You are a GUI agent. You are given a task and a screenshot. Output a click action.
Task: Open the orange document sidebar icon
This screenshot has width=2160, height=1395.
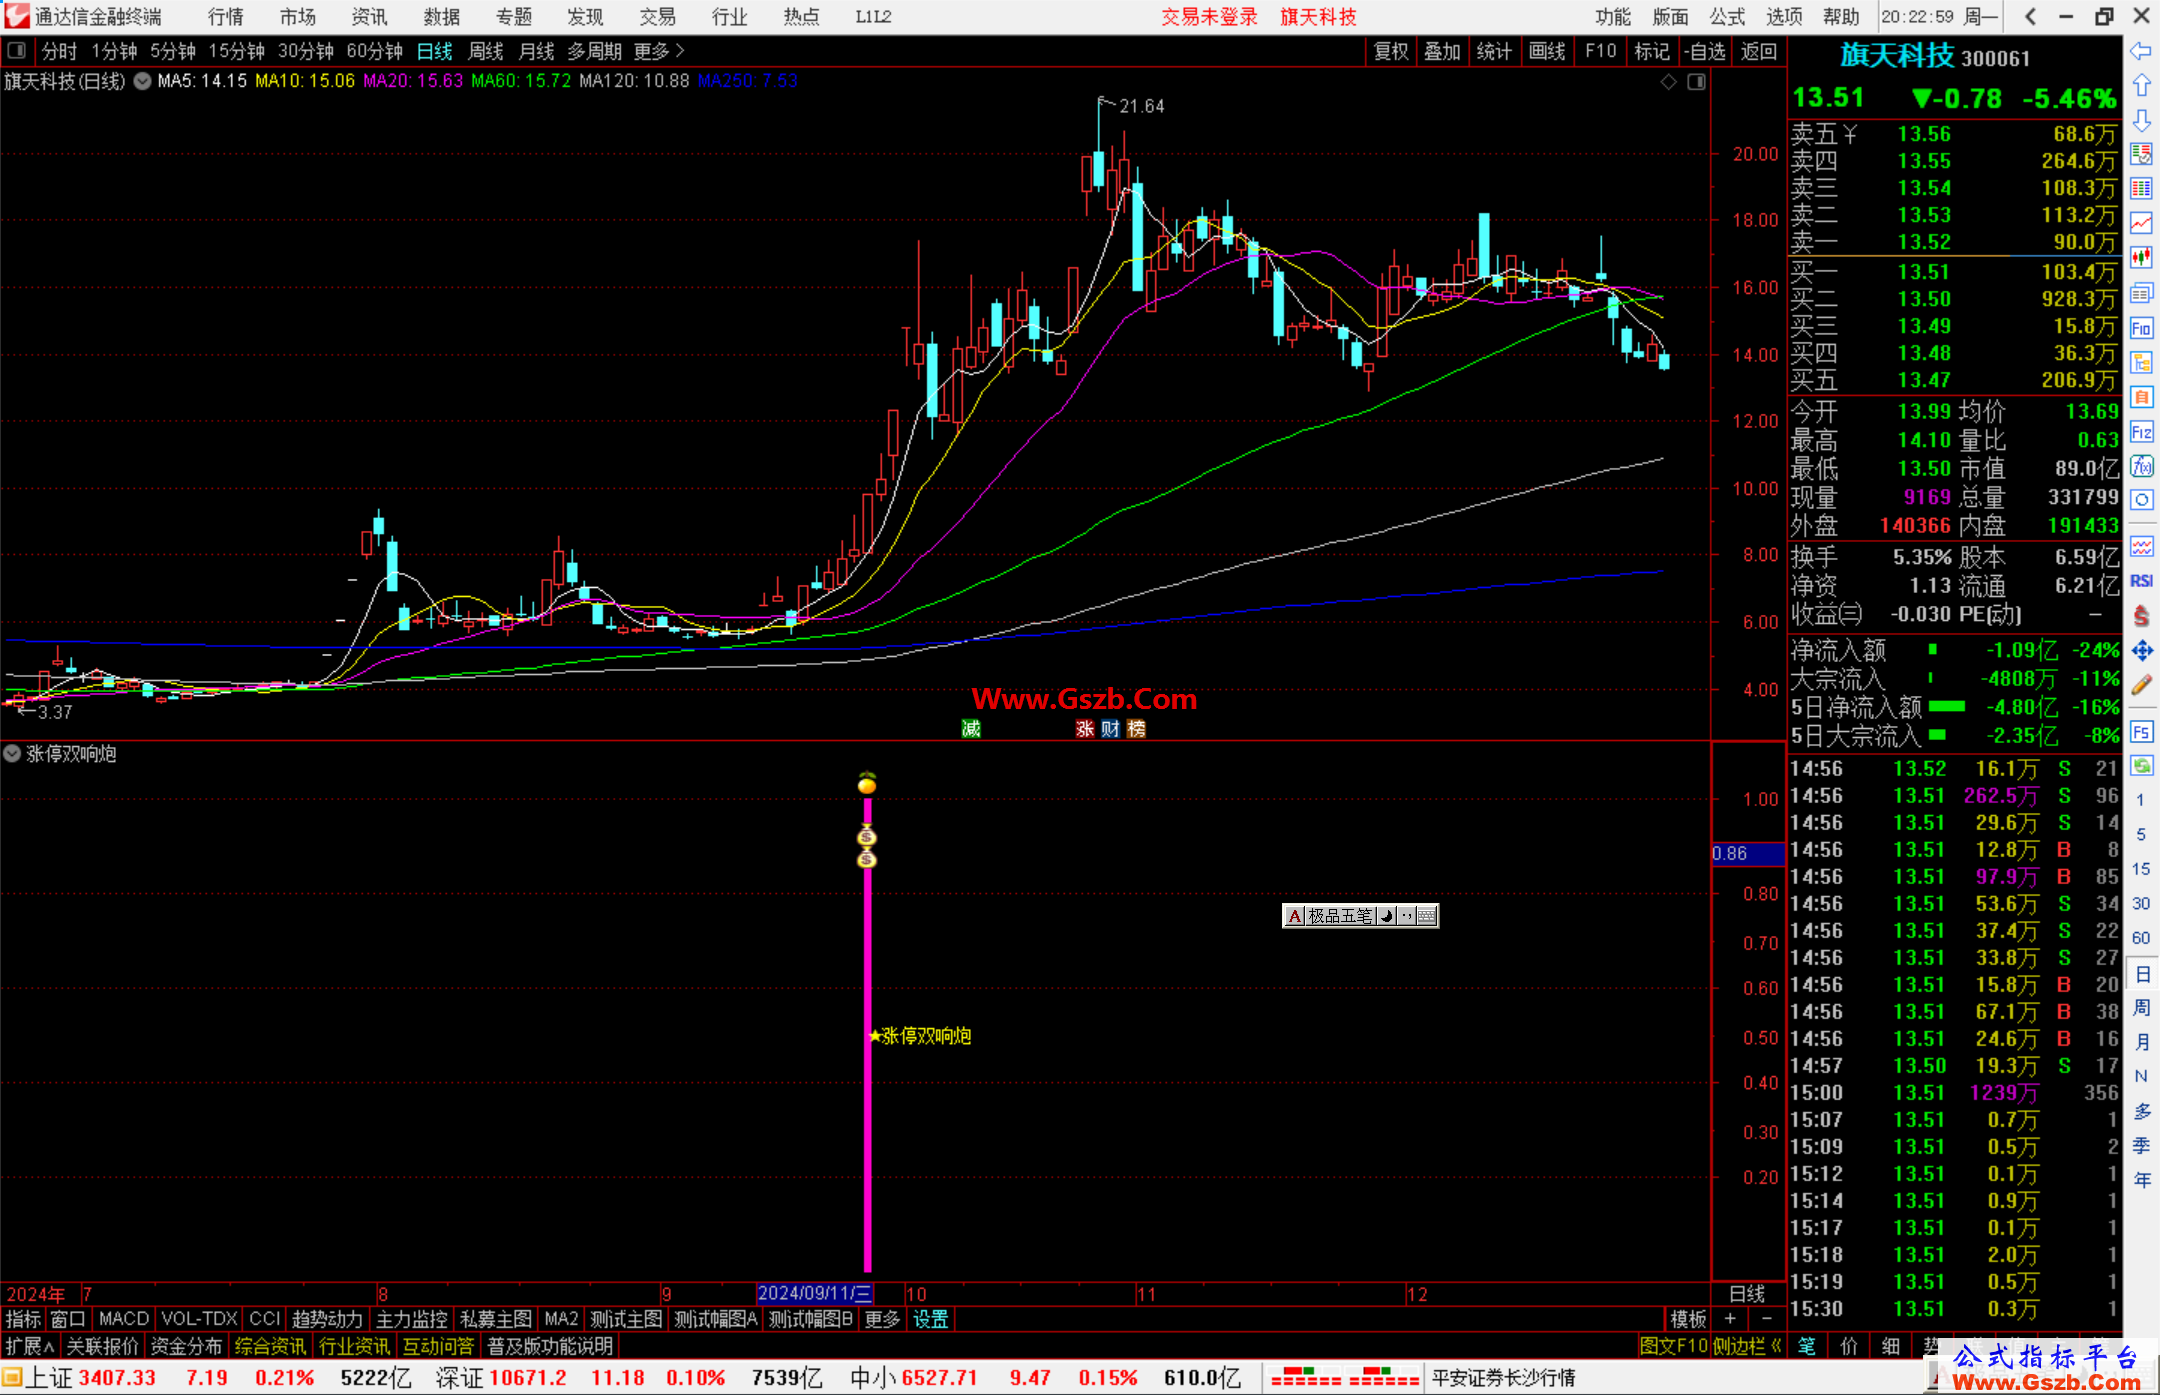point(2141,397)
